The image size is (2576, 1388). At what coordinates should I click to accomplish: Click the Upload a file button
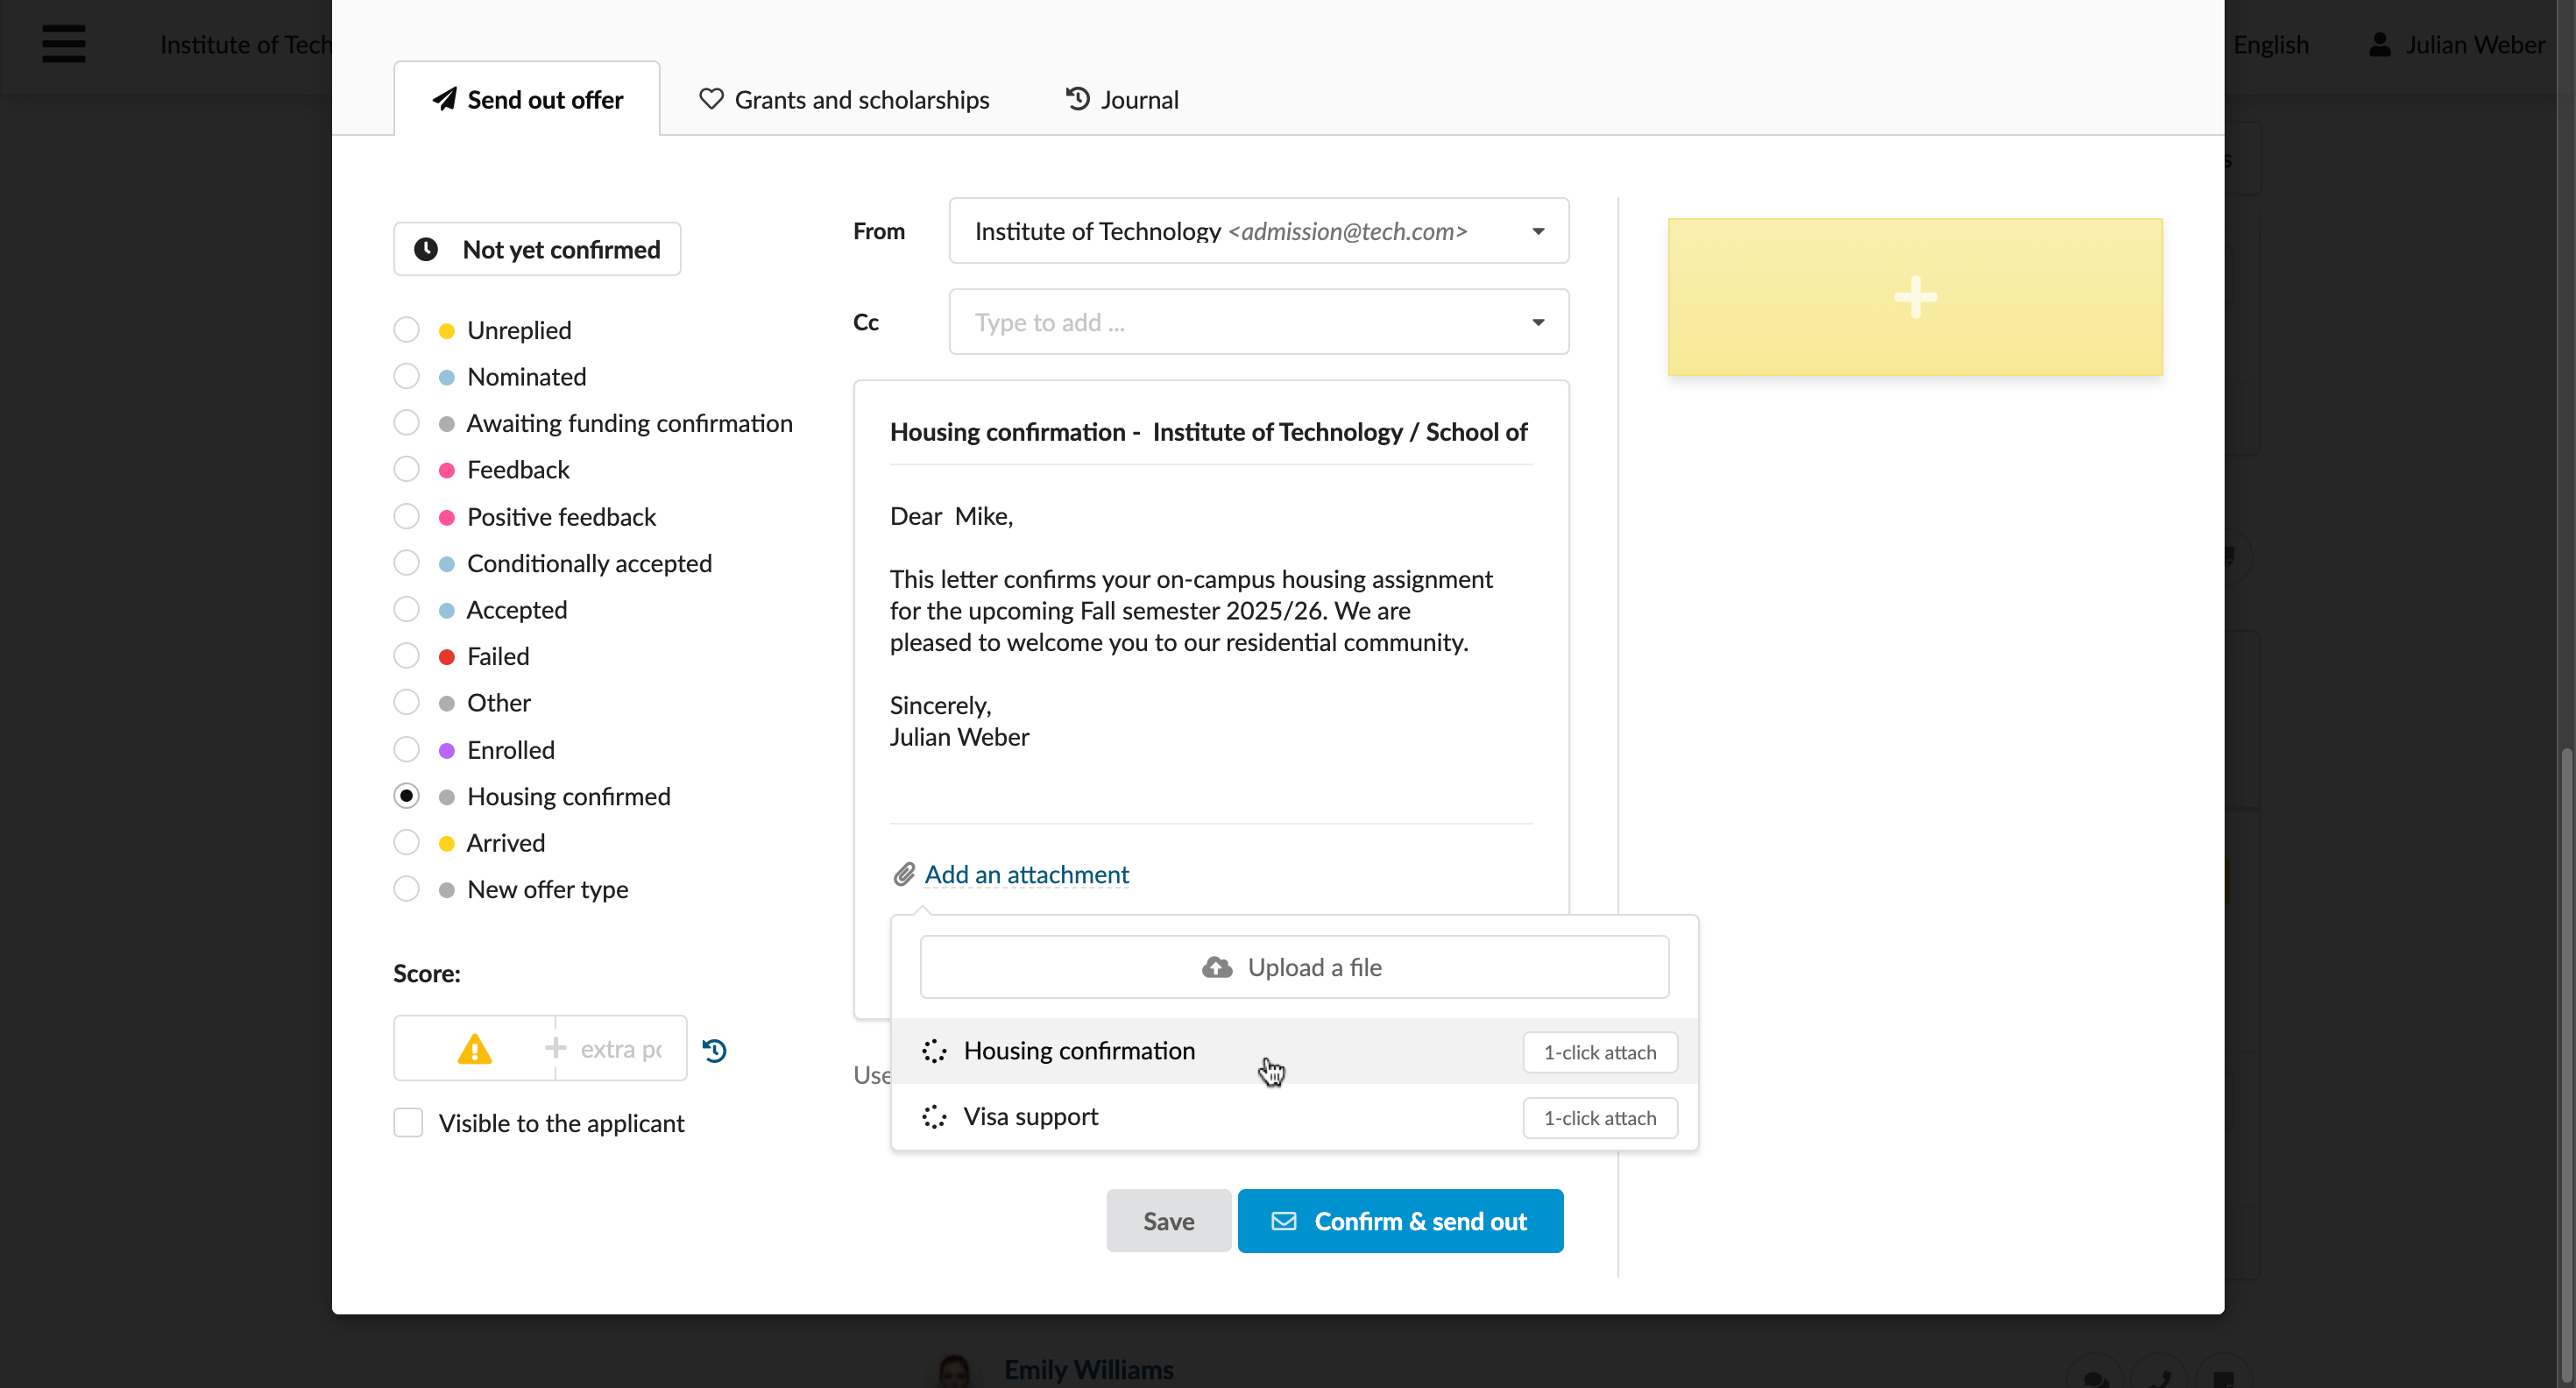[1294, 967]
